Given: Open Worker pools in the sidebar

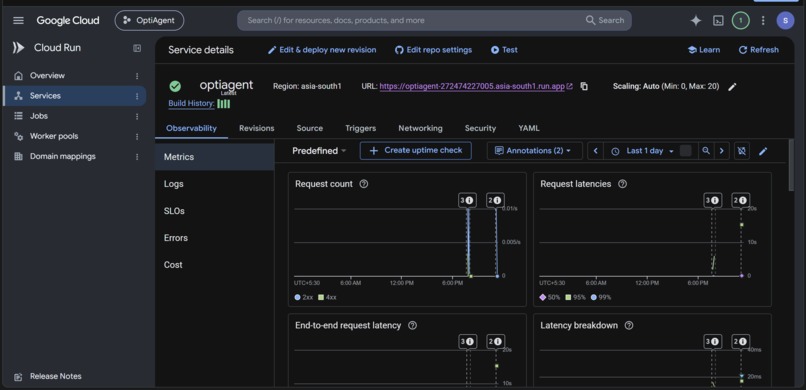Looking at the screenshot, I should click(54, 136).
